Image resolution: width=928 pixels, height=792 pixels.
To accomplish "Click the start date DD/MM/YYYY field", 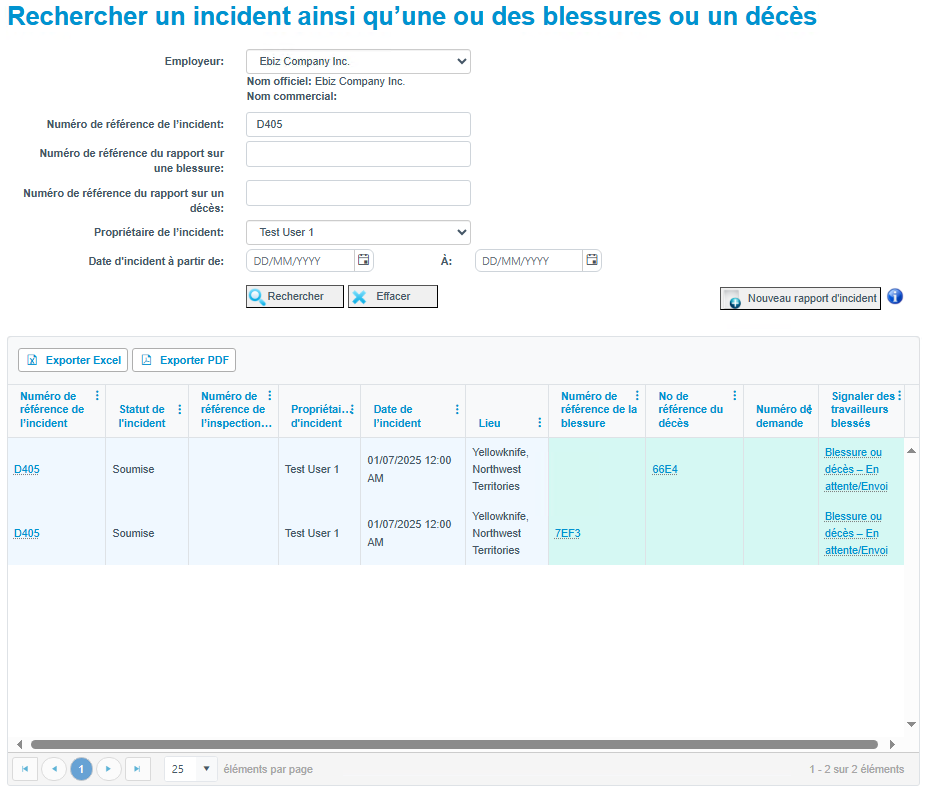I will tap(301, 260).
